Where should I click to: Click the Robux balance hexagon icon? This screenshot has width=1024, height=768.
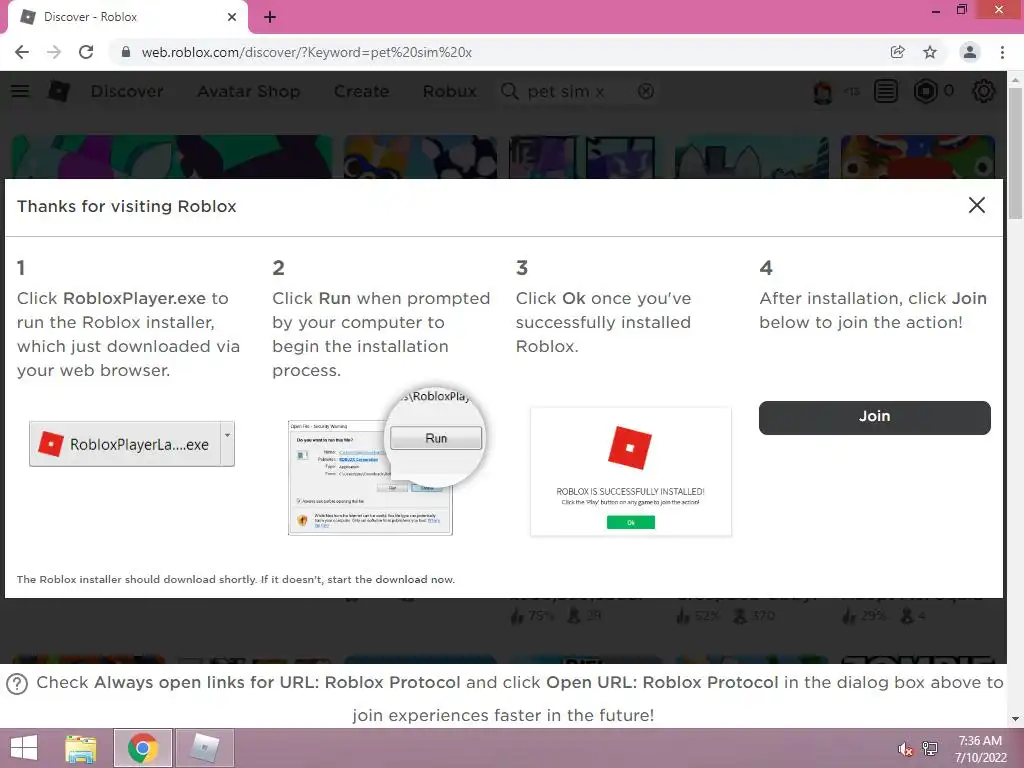925,91
